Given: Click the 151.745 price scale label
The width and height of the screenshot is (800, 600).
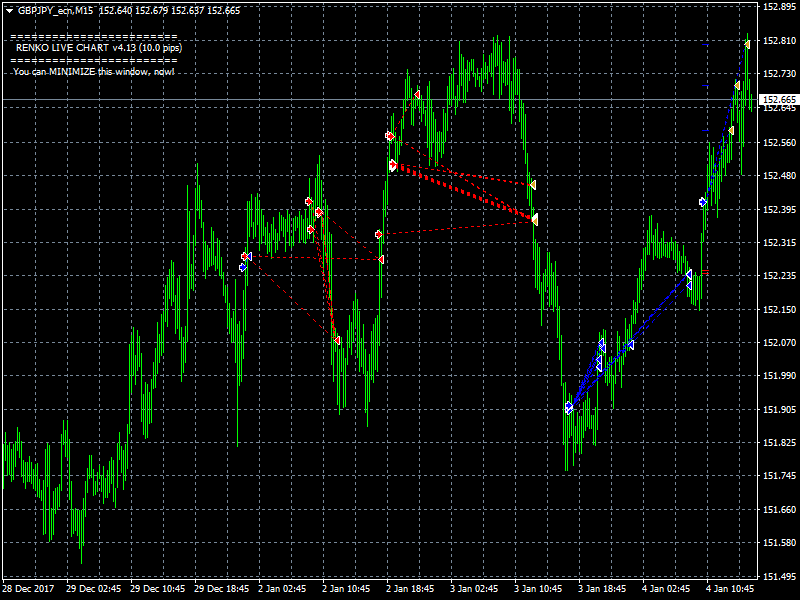Looking at the screenshot, I should (x=779, y=476).
